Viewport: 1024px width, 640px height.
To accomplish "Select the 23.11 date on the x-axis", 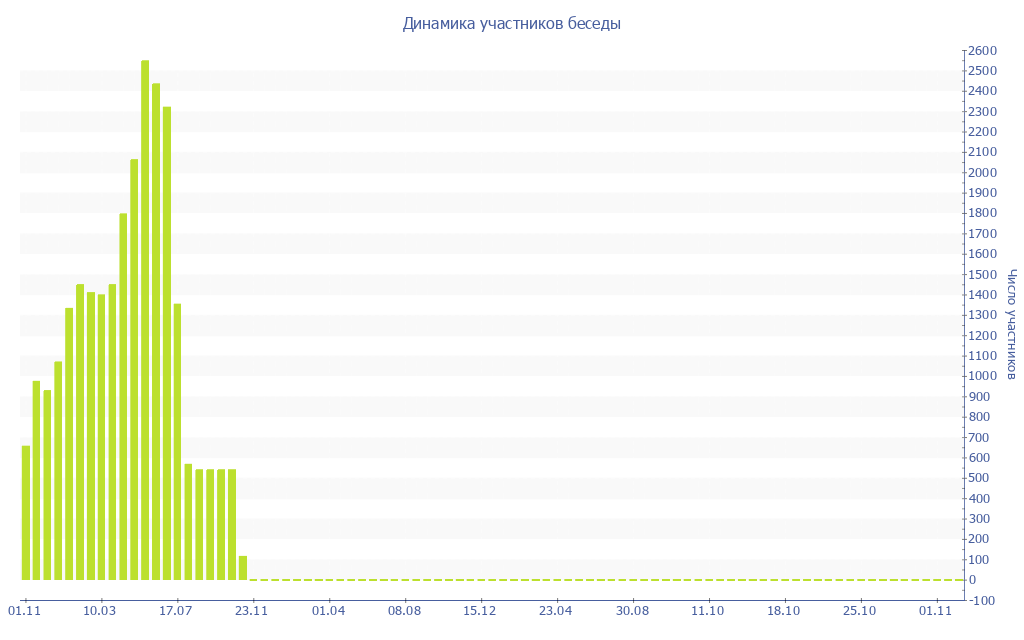I will 252,610.
